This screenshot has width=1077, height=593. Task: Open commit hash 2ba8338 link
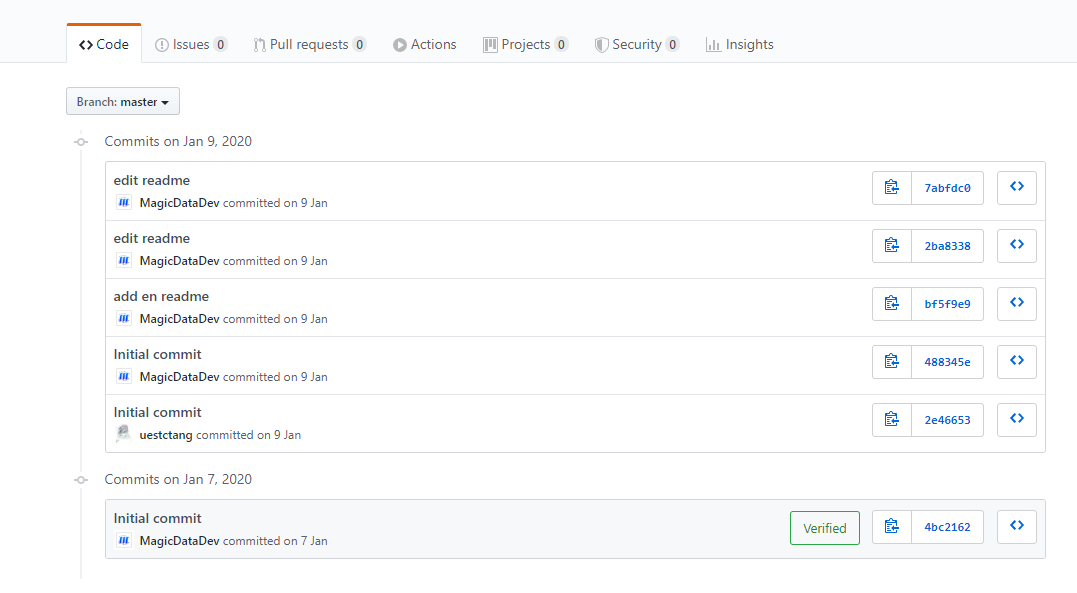(947, 246)
